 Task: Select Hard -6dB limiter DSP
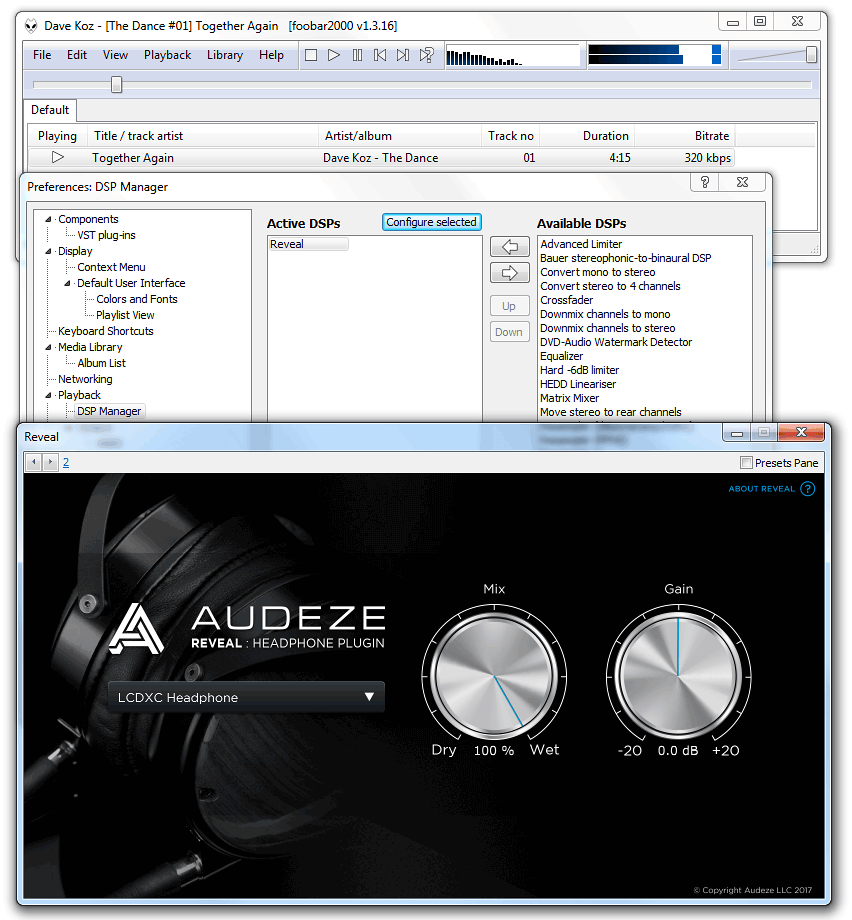click(579, 370)
